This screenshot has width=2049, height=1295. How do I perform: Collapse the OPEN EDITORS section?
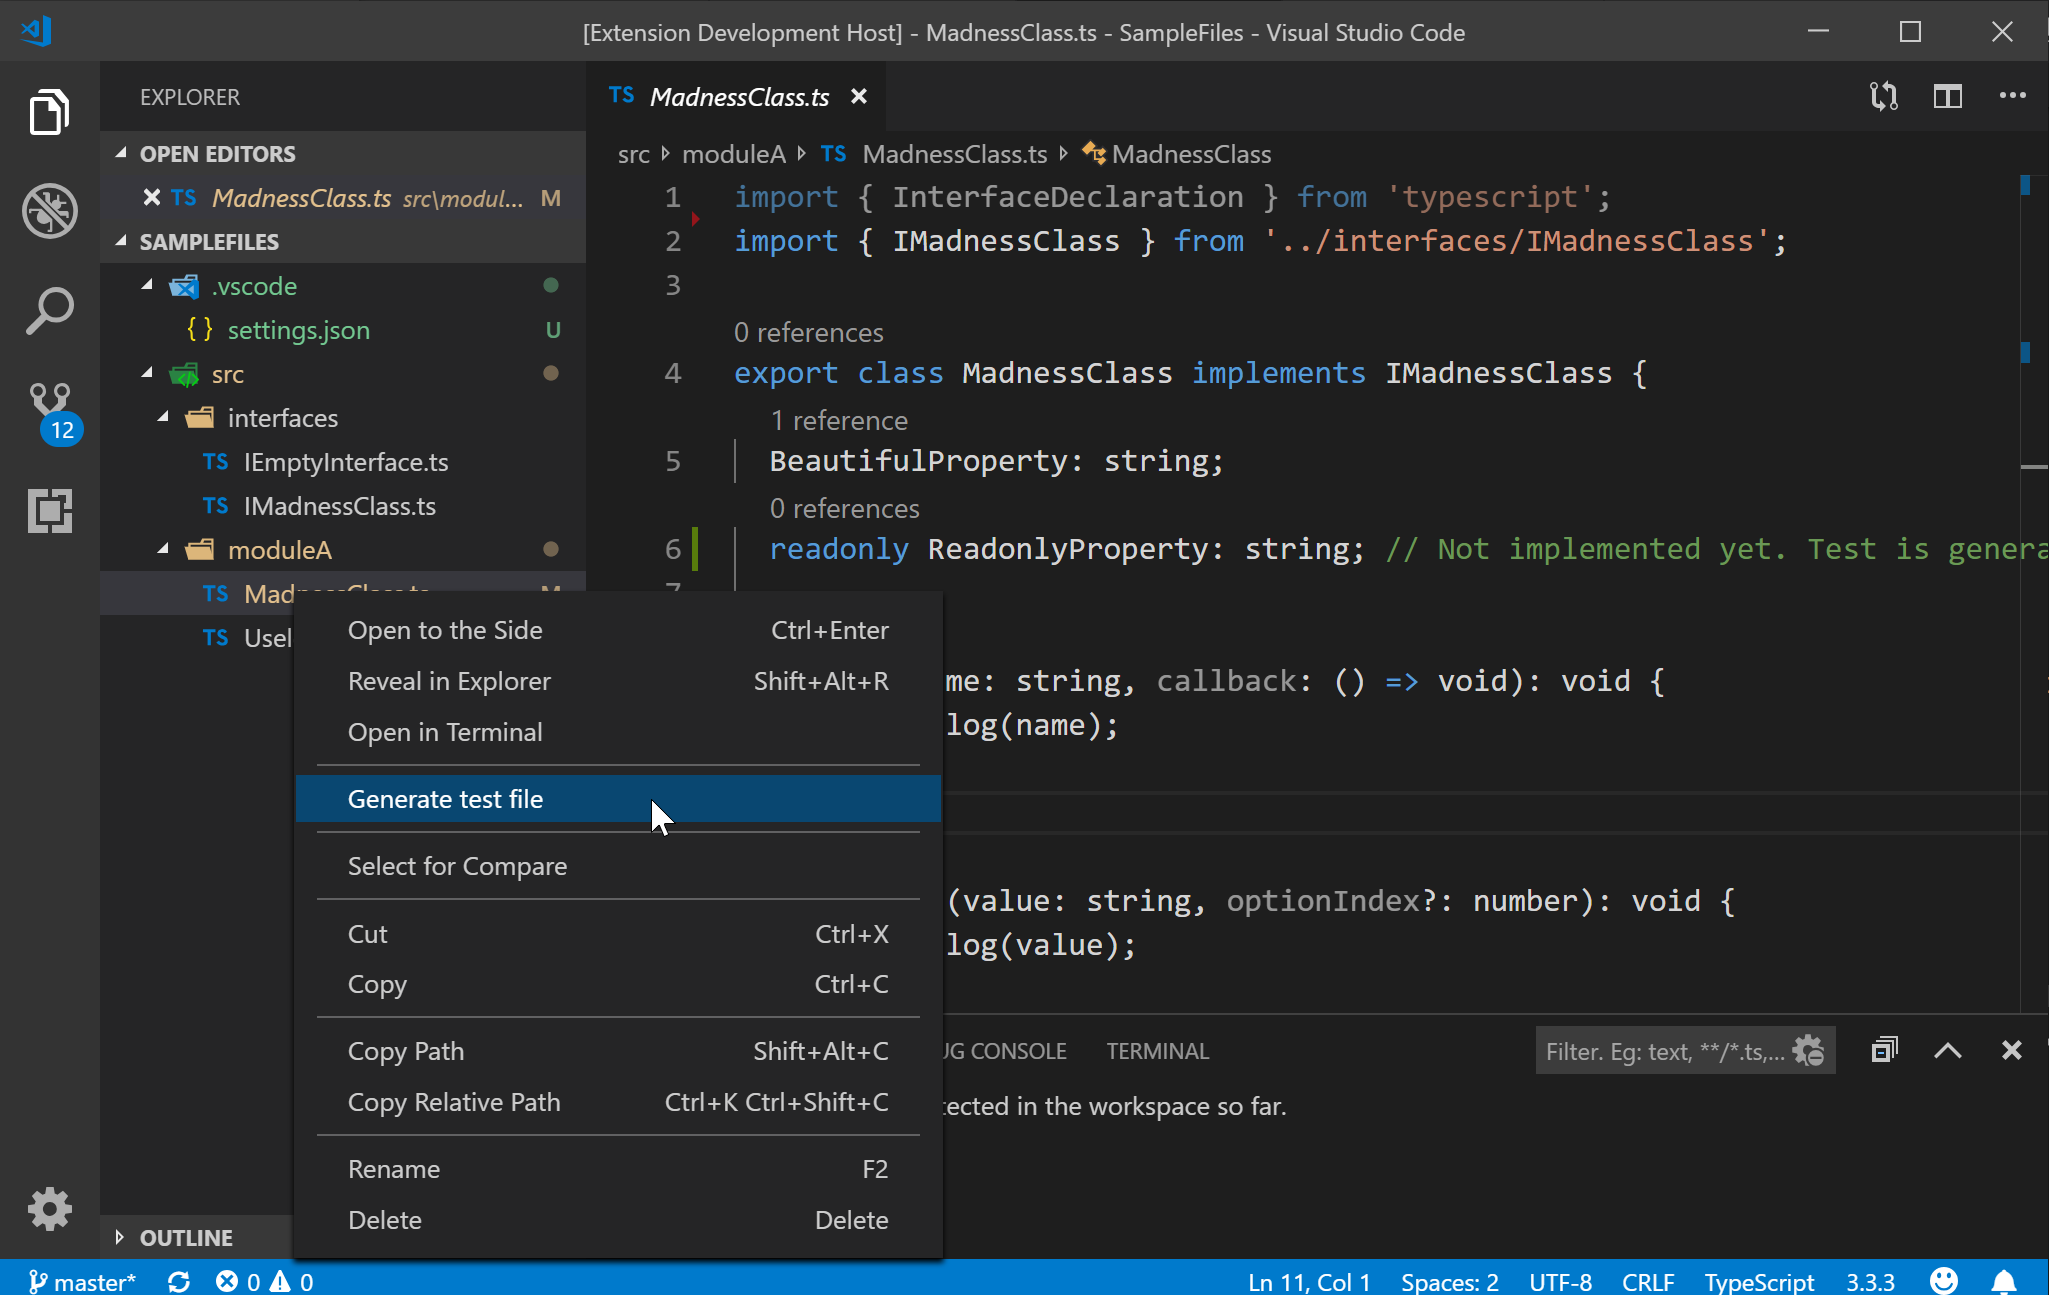tap(122, 154)
